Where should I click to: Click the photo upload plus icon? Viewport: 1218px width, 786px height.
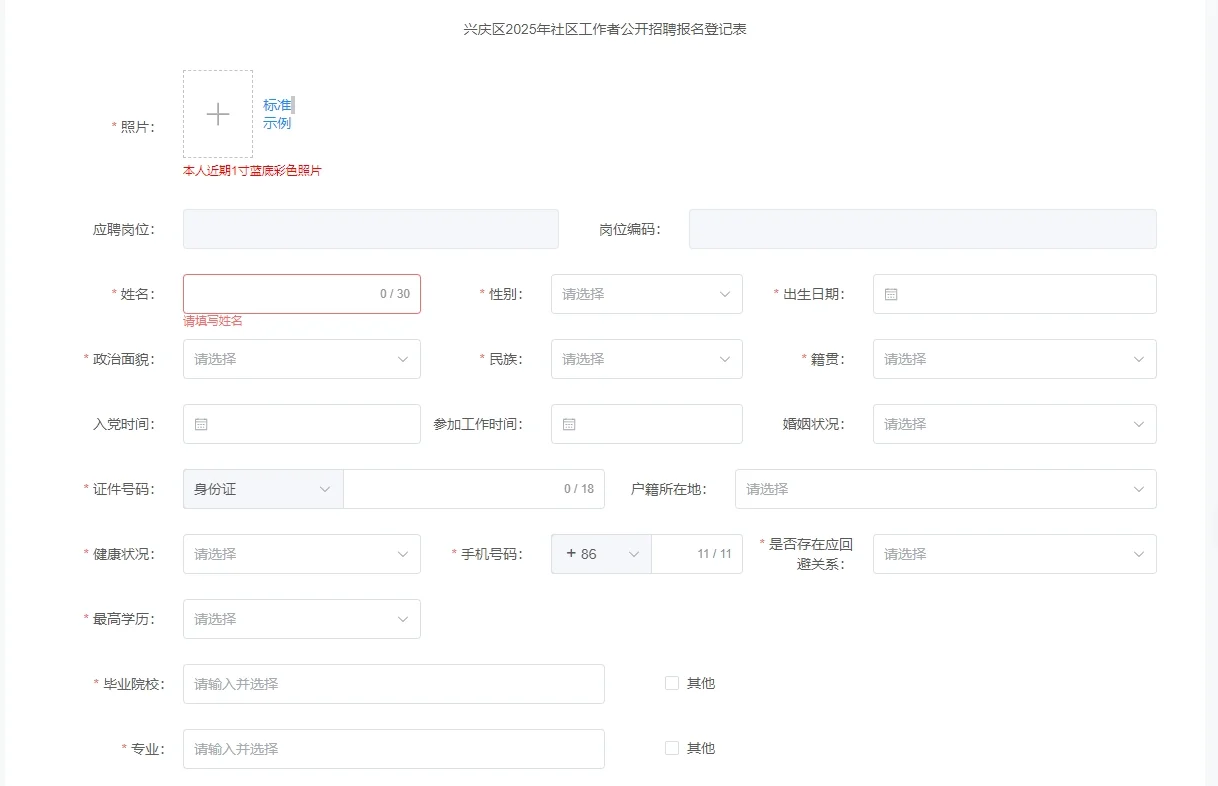[217, 113]
